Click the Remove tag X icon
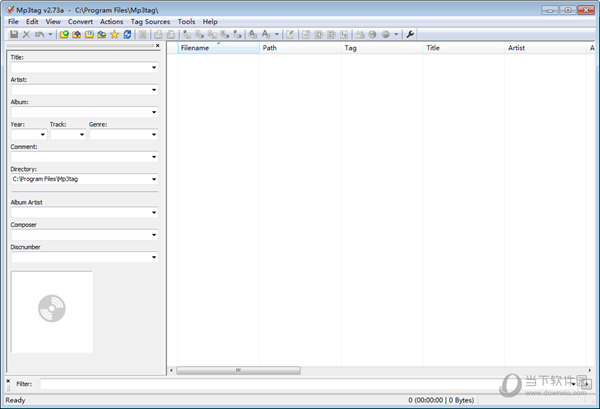The image size is (600, 409). pos(26,34)
